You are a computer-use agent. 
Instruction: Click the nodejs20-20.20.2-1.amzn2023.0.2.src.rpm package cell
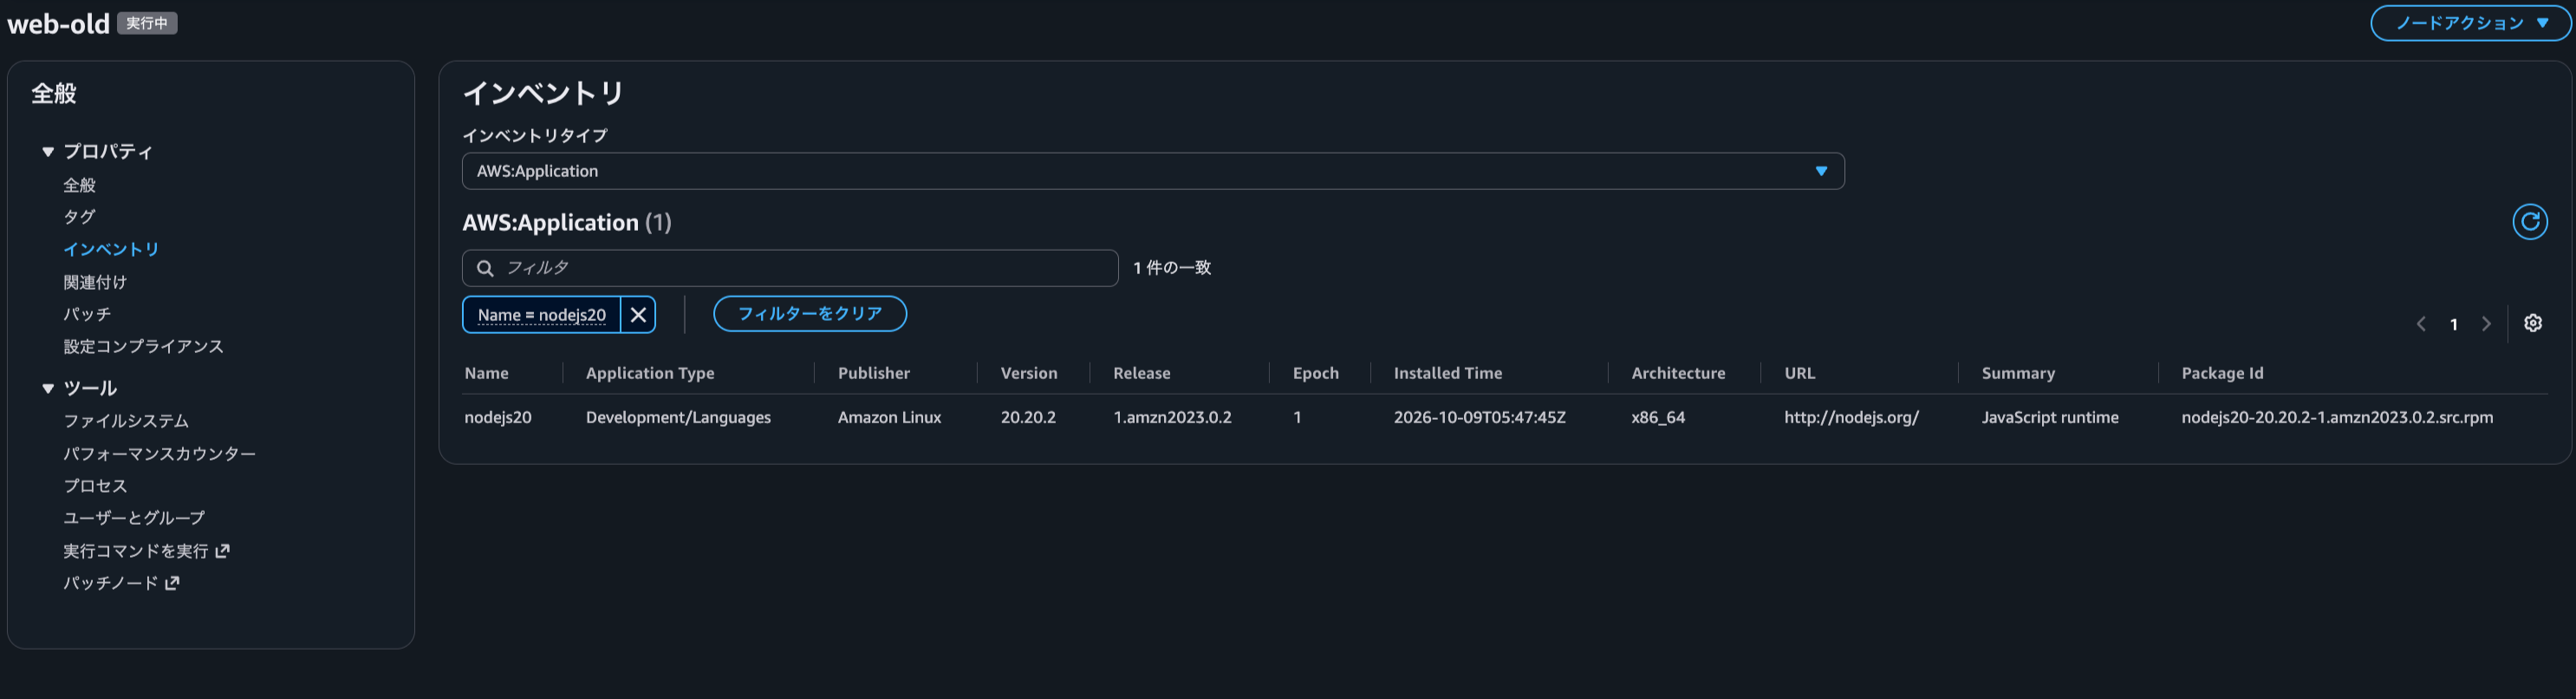tap(2337, 417)
